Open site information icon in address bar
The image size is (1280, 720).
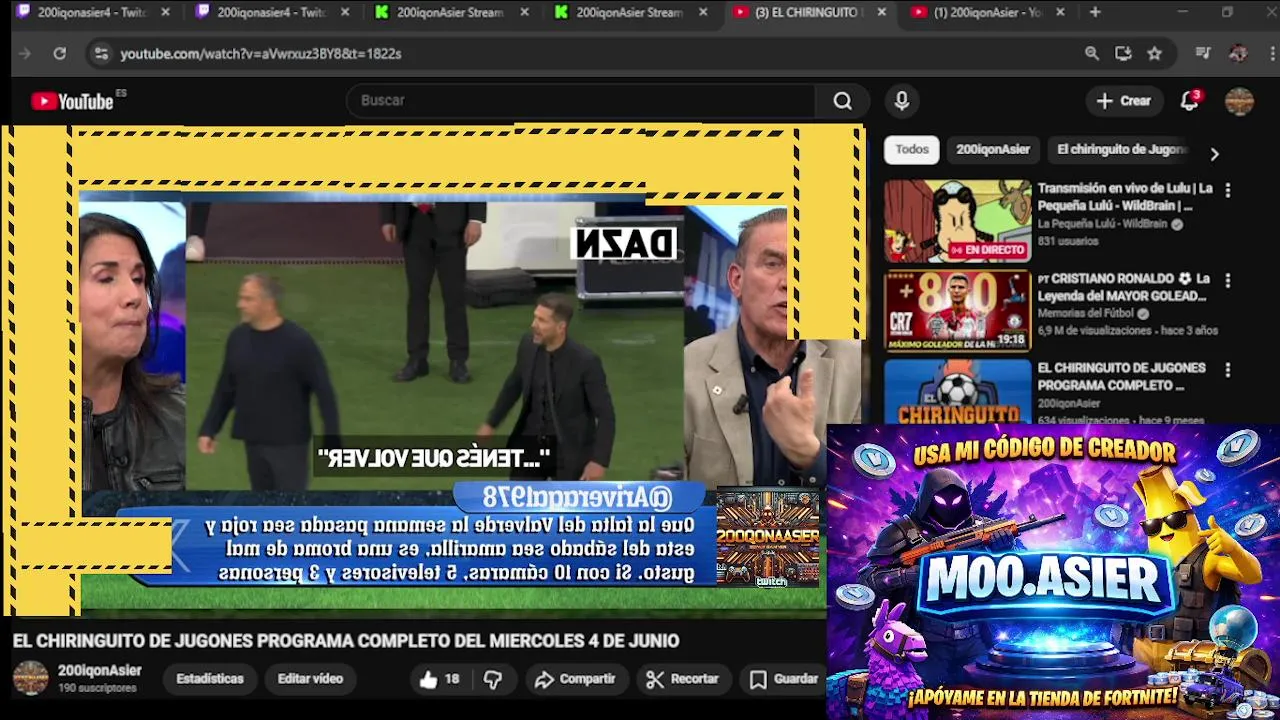click(100, 53)
